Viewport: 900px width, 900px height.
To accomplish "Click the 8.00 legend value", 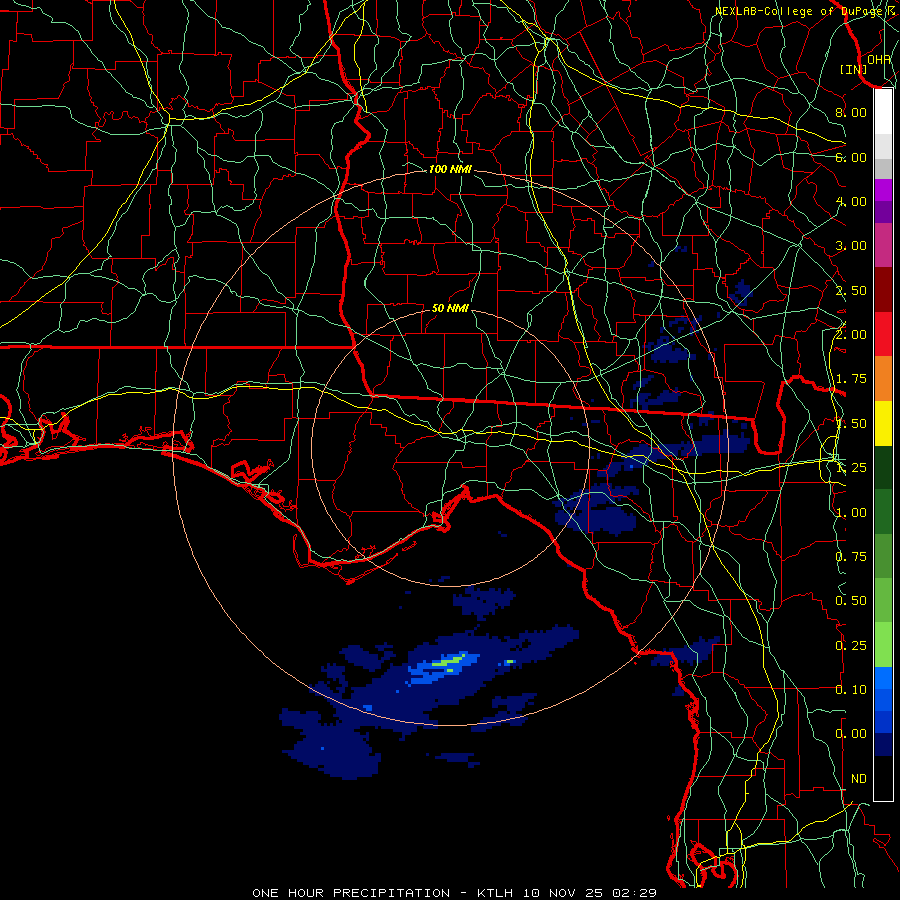I will click(x=851, y=112).
